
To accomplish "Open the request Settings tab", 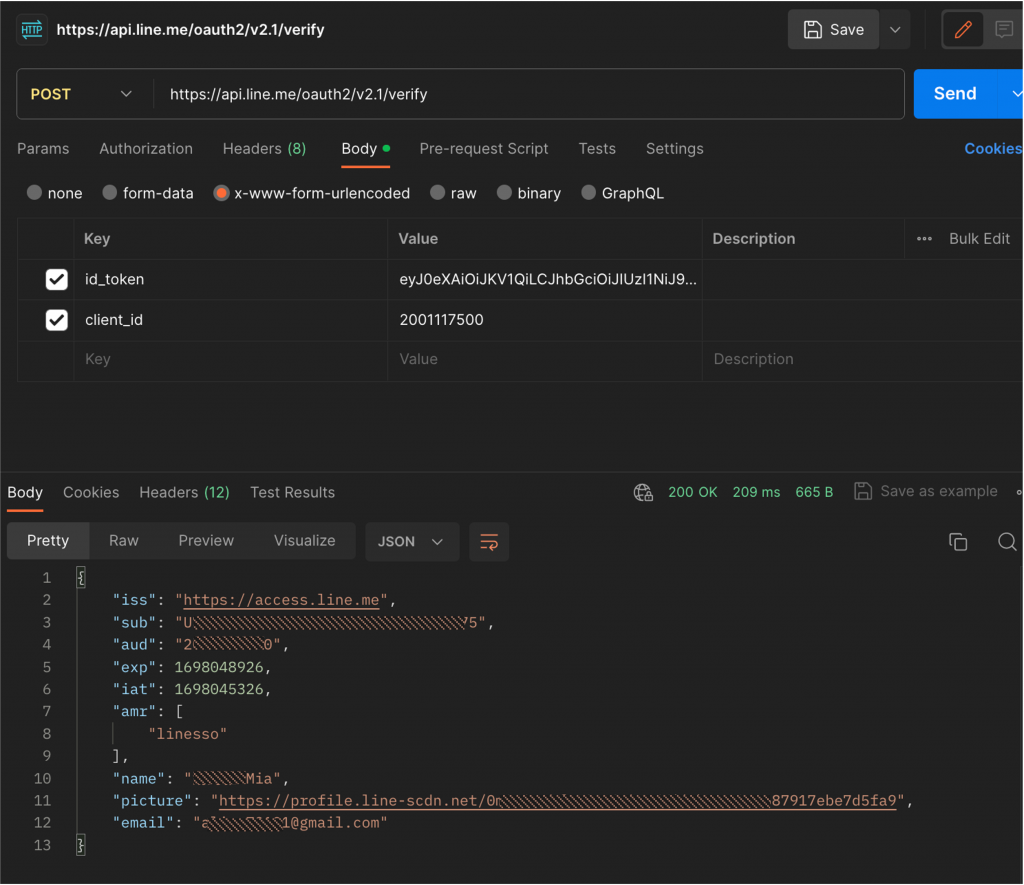I will [x=675, y=149].
